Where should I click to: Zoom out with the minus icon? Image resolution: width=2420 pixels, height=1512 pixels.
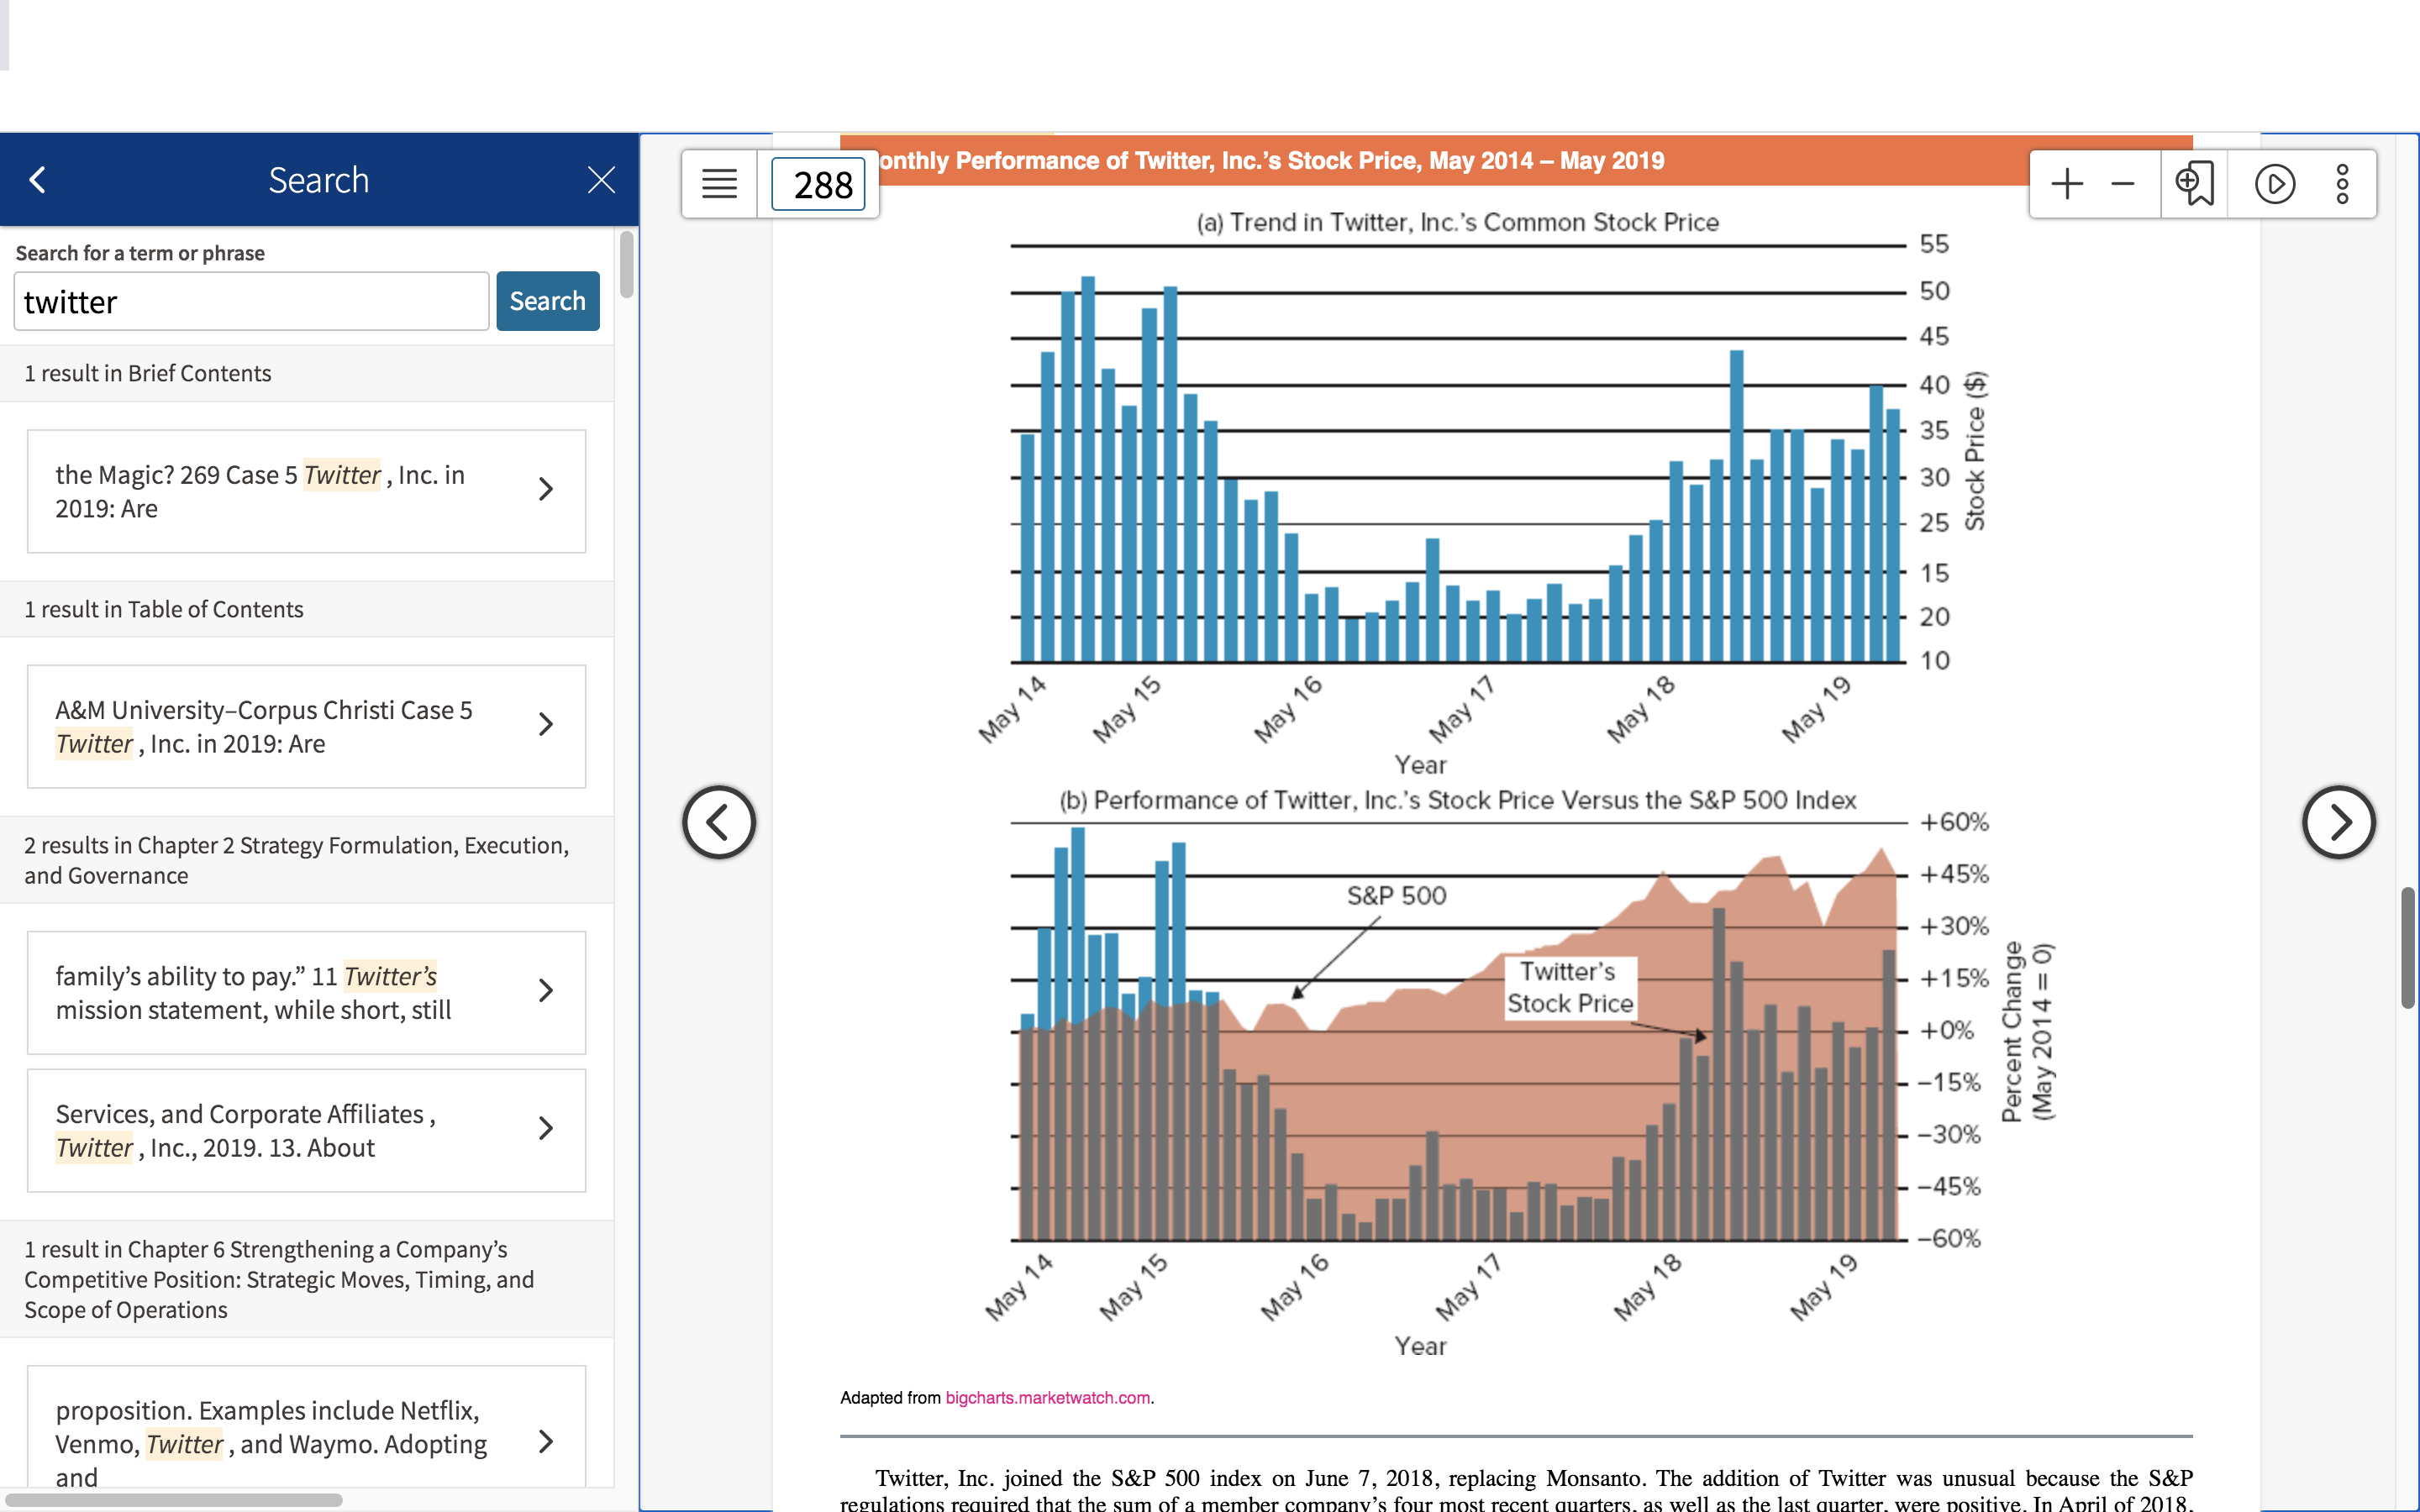(2122, 184)
